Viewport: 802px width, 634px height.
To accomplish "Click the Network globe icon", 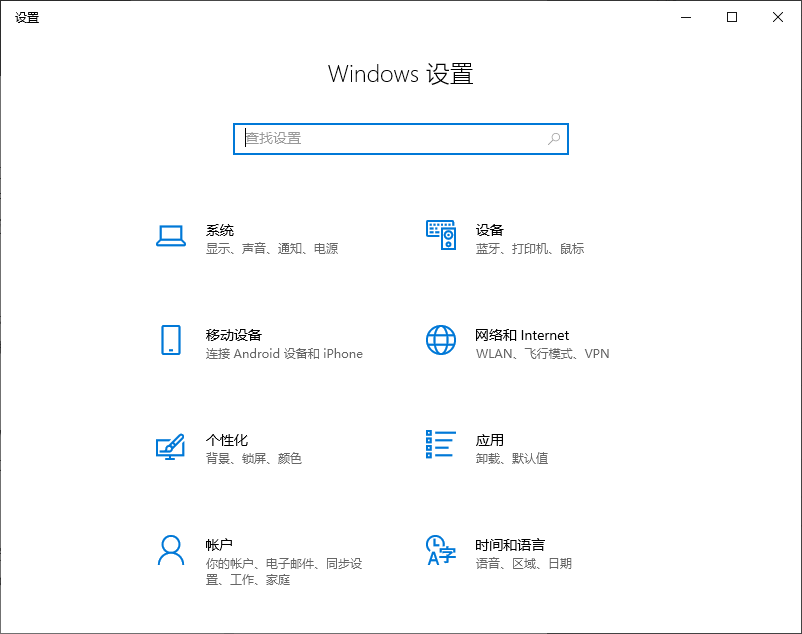I will [441, 340].
